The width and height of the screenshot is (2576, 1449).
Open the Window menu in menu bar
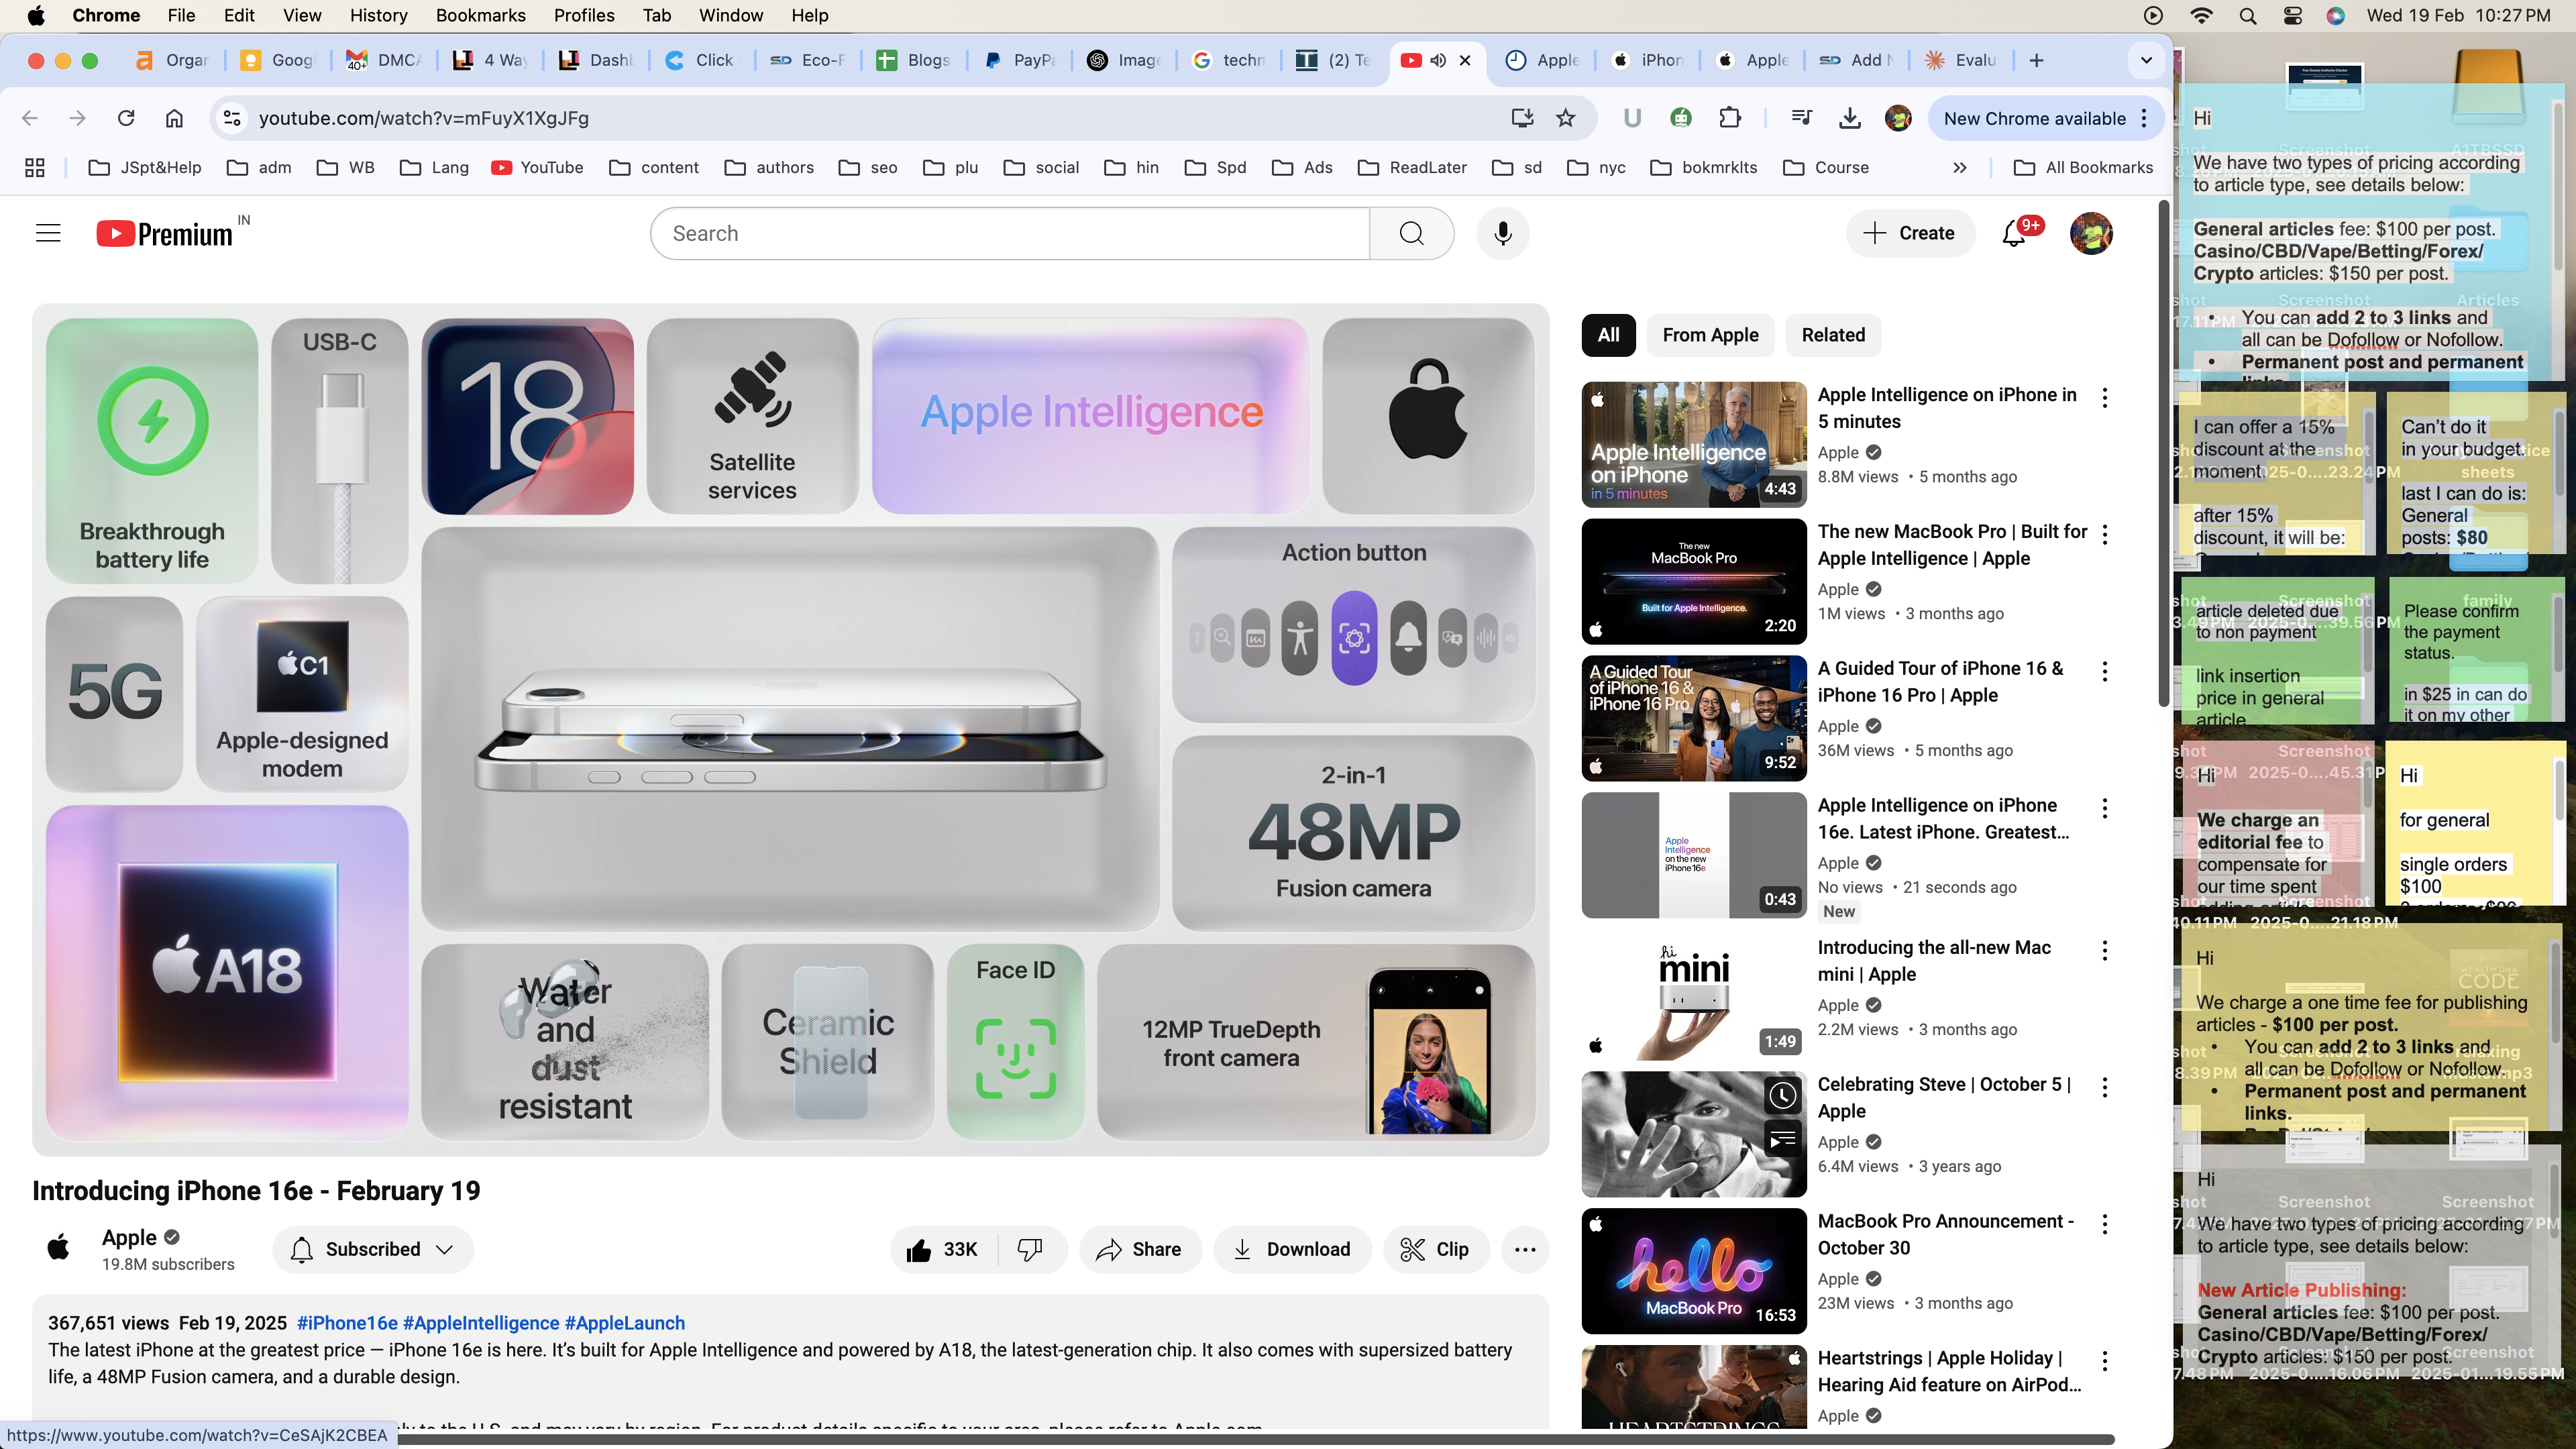[x=730, y=15]
